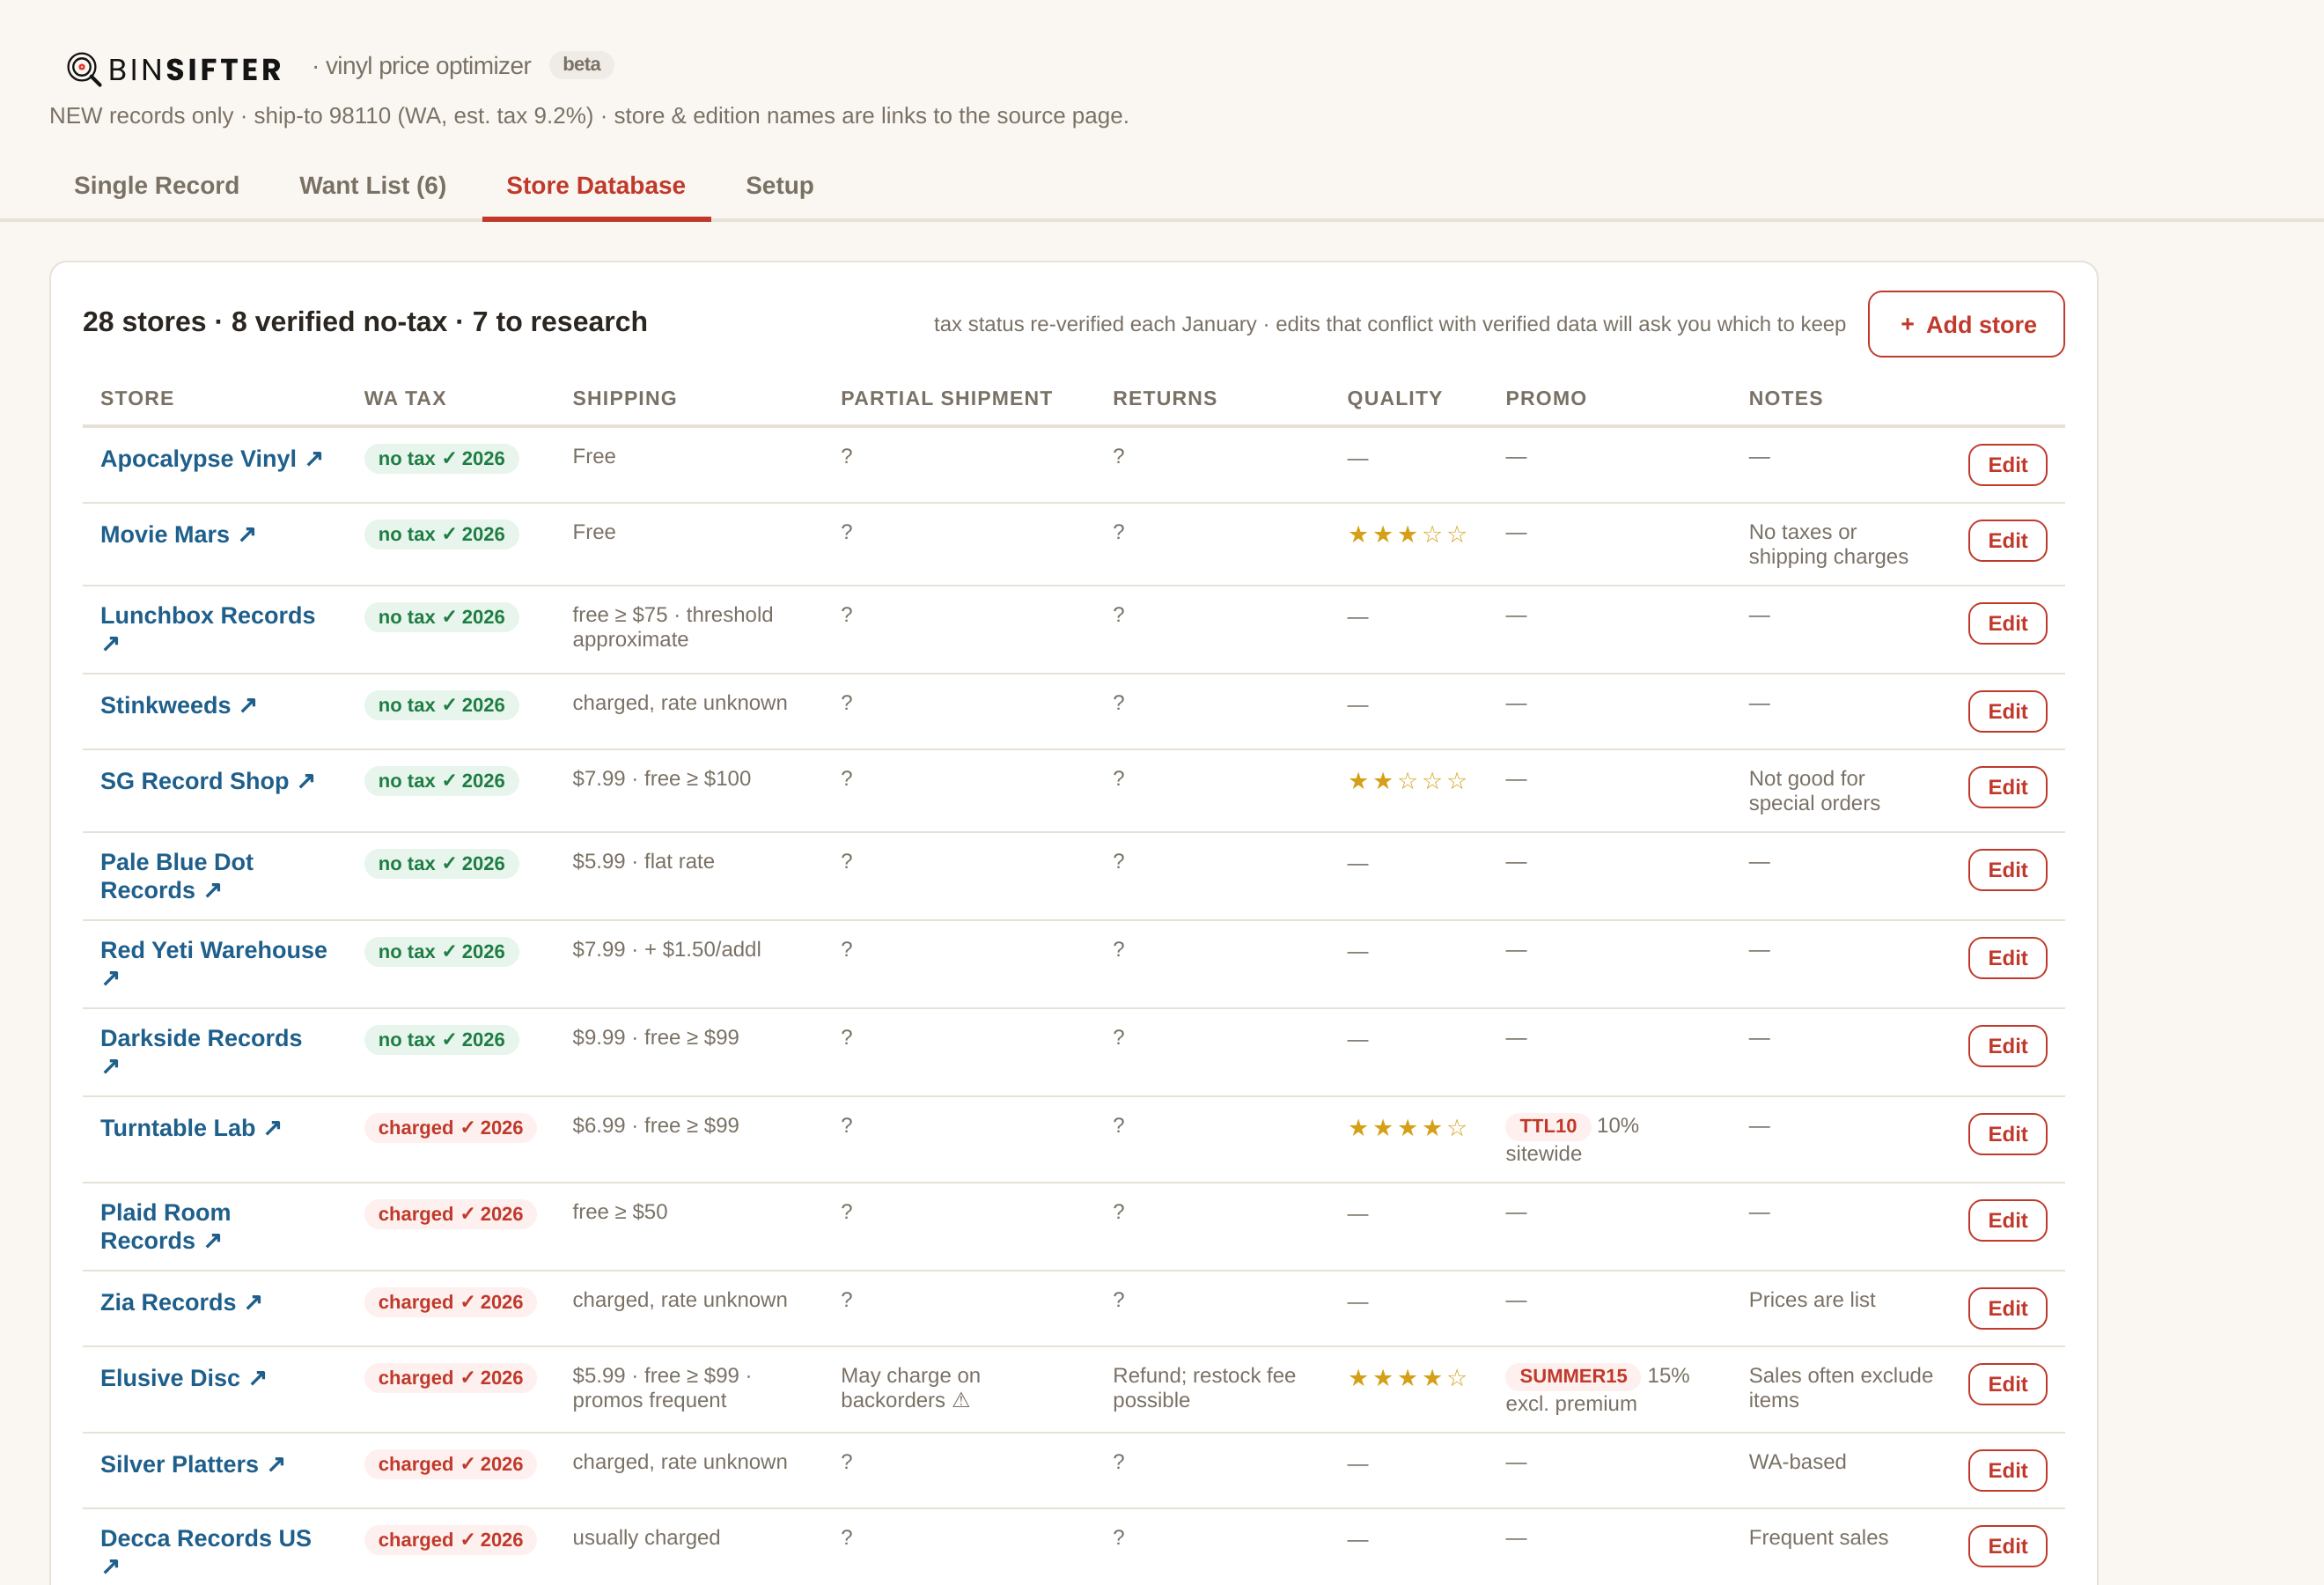Click Movie Mars quality star rating
The width and height of the screenshot is (2324, 1585).
pyautogui.click(x=1407, y=535)
